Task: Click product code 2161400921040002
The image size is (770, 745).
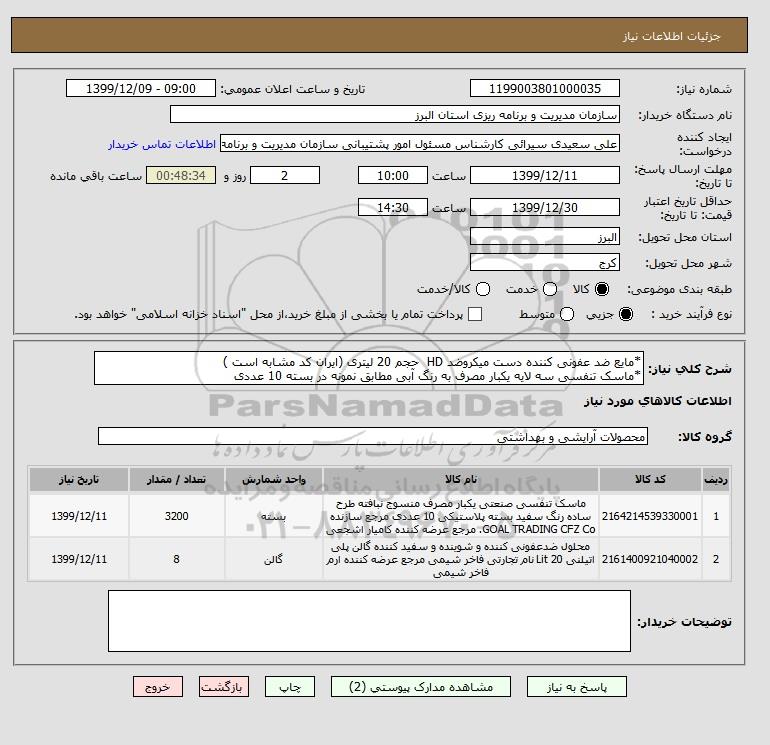Action: (650, 559)
